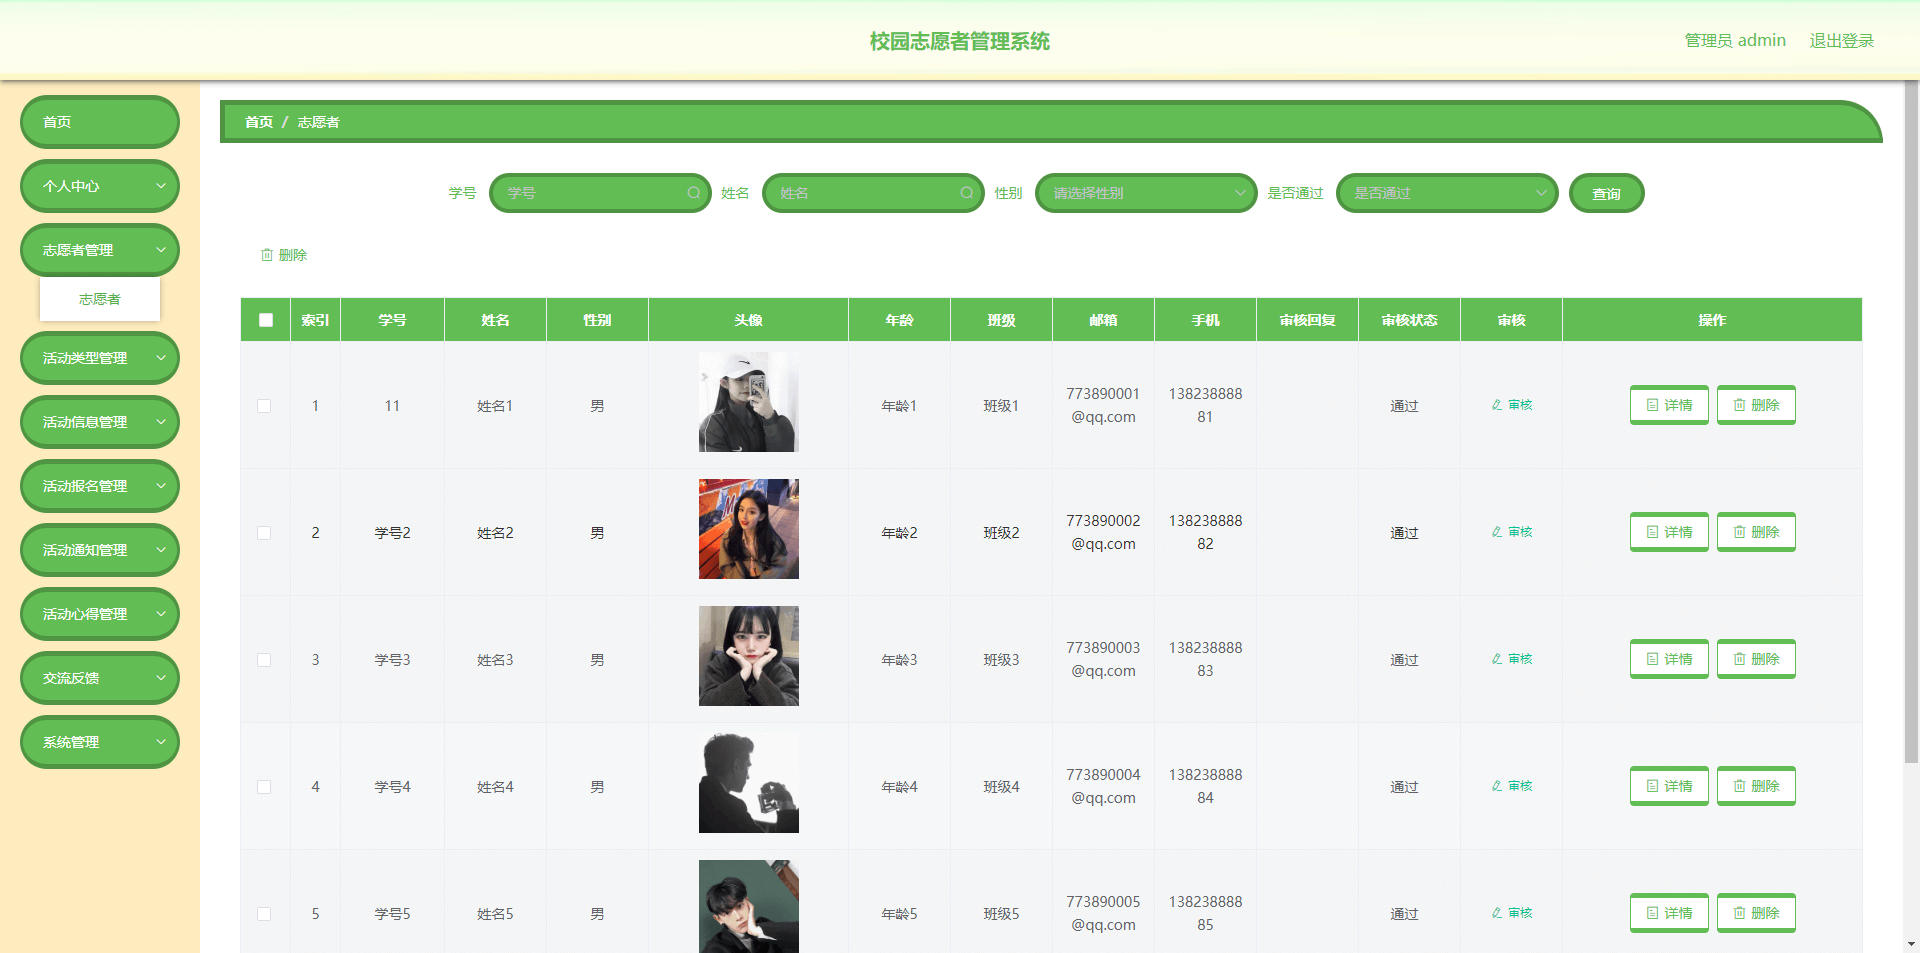Click the 班级2 cell
The image size is (1920, 953).
tap(1001, 533)
